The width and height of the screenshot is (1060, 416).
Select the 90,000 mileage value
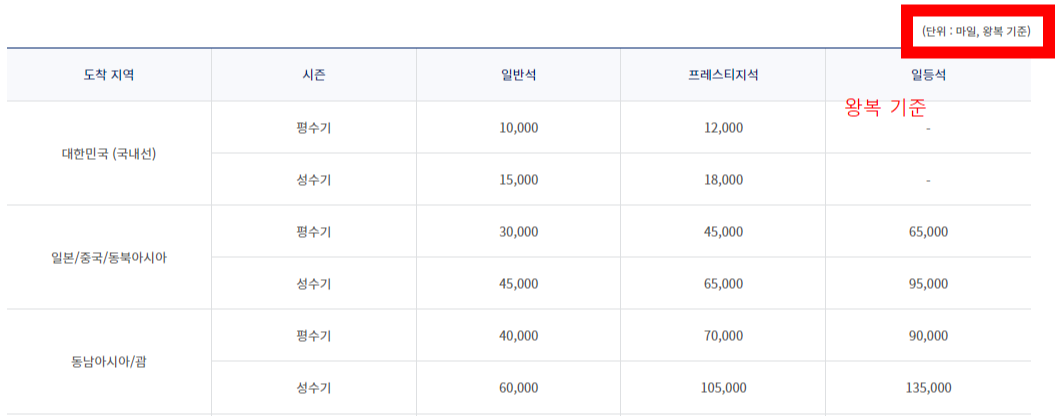tap(928, 336)
